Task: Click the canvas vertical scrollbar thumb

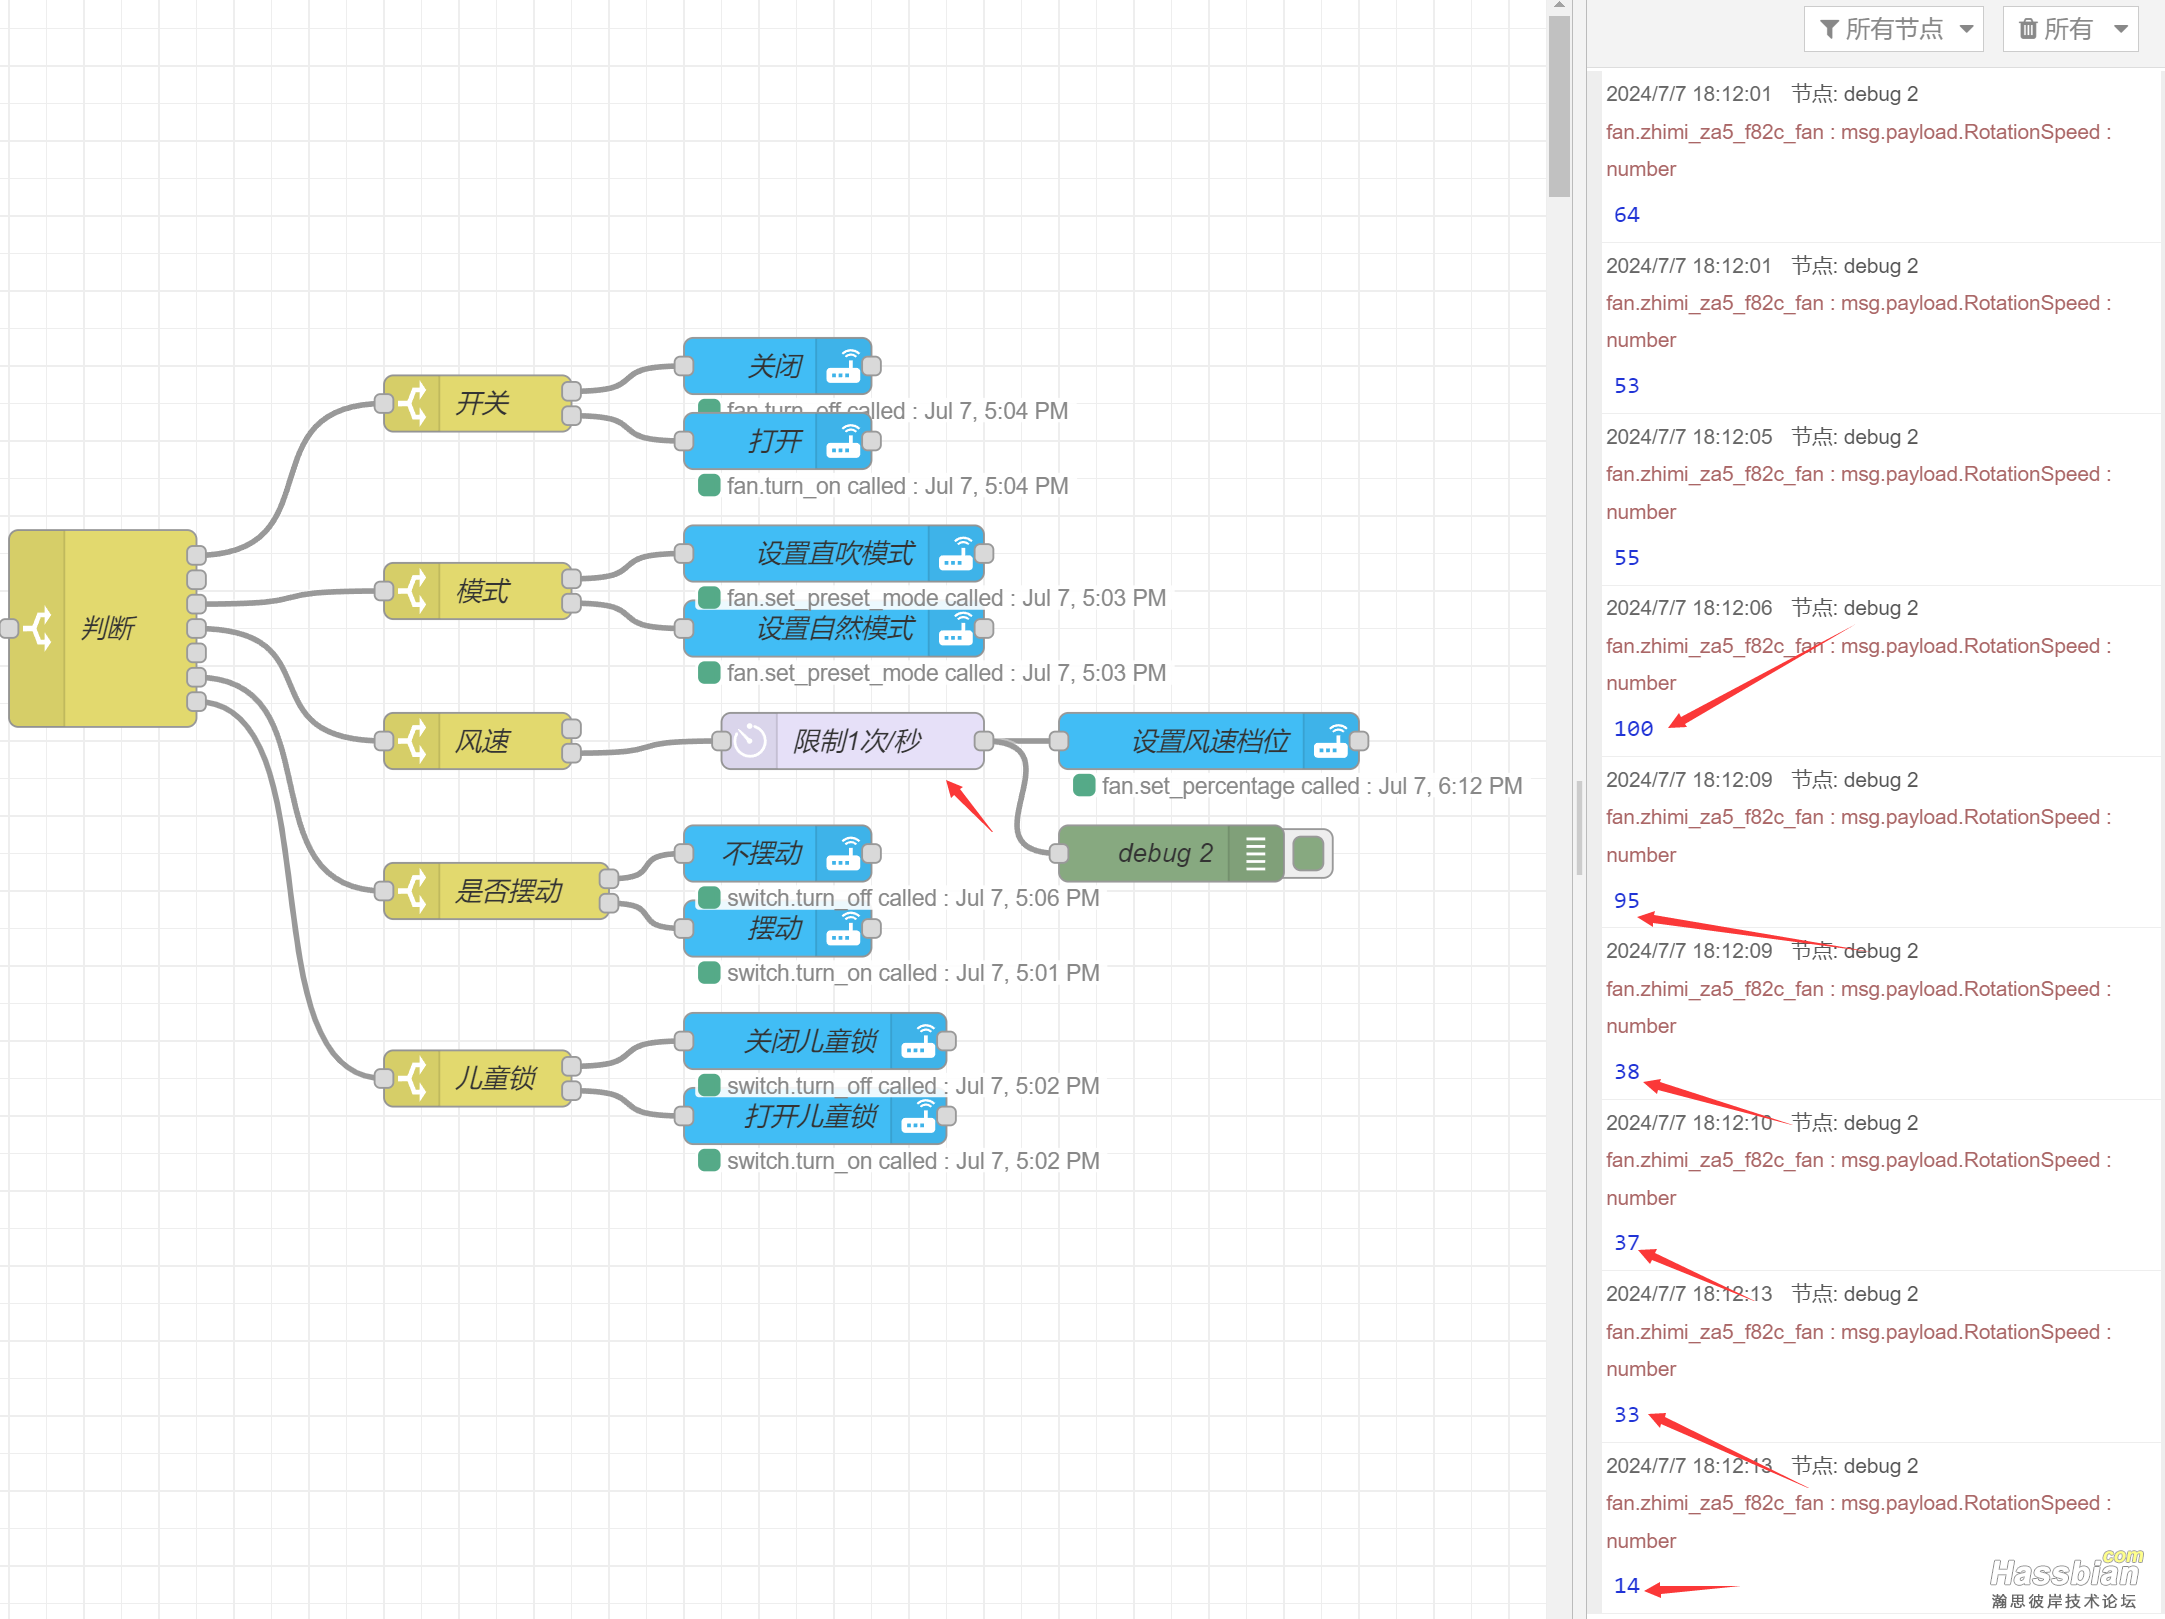Action: click(1559, 105)
